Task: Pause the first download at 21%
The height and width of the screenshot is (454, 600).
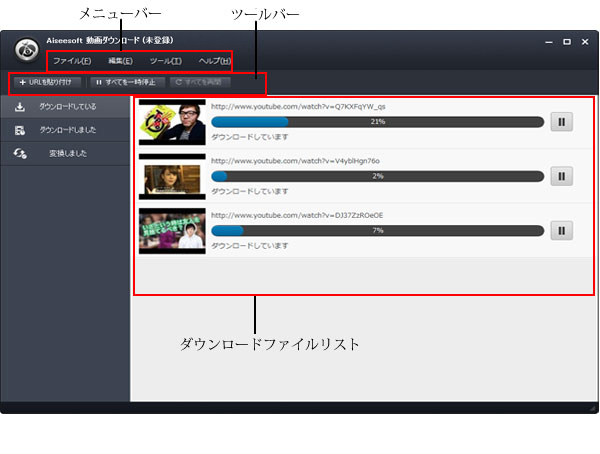Action: click(x=561, y=122)
